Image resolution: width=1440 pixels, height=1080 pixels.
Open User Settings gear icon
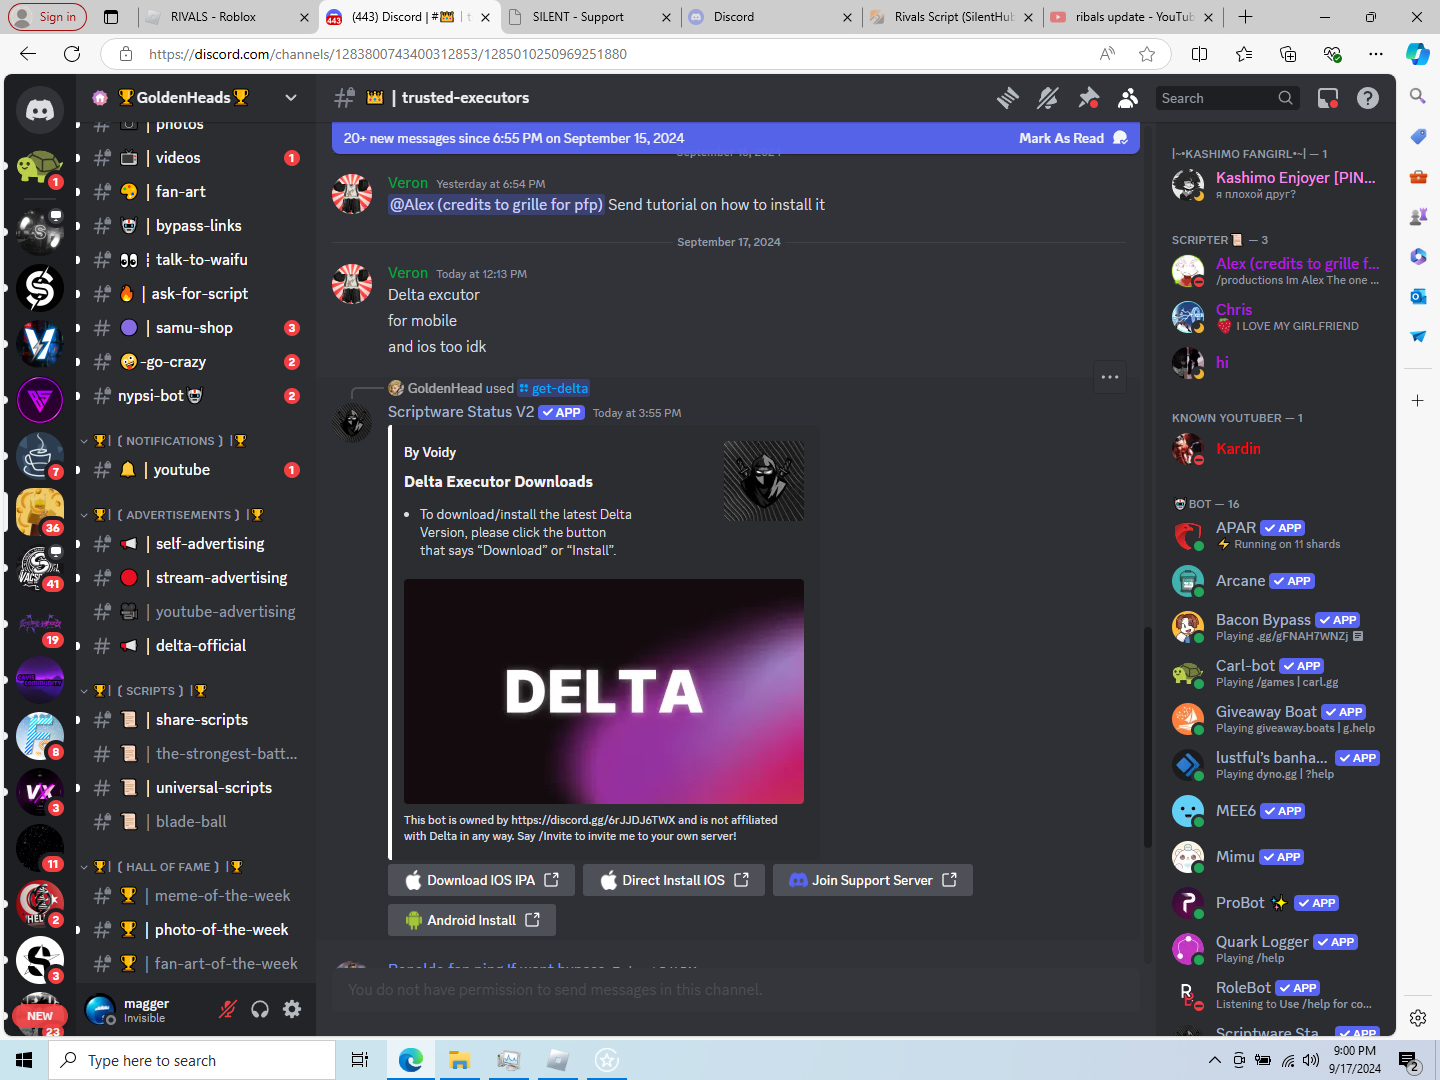point(292,1009)
